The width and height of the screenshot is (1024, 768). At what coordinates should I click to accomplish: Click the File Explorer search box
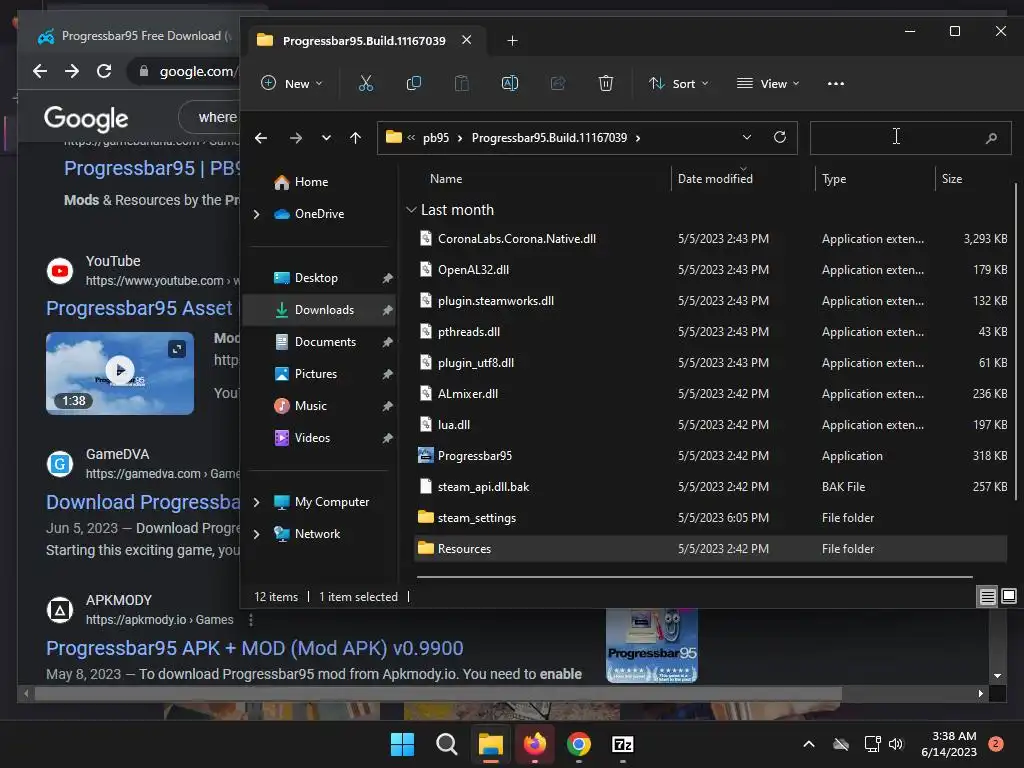click(910, 138)
